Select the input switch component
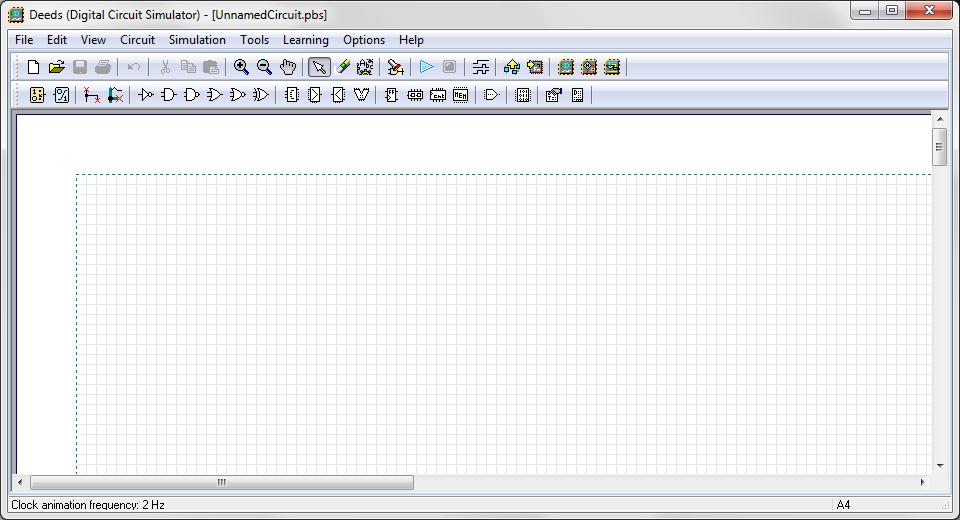This screenshot has width=960, height=520. (37, 95)
